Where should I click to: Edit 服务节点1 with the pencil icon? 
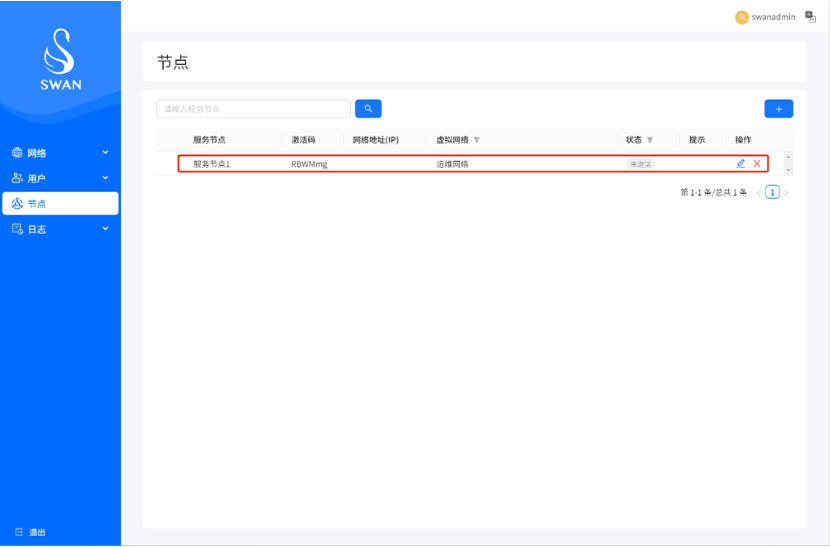click(741, 164)
